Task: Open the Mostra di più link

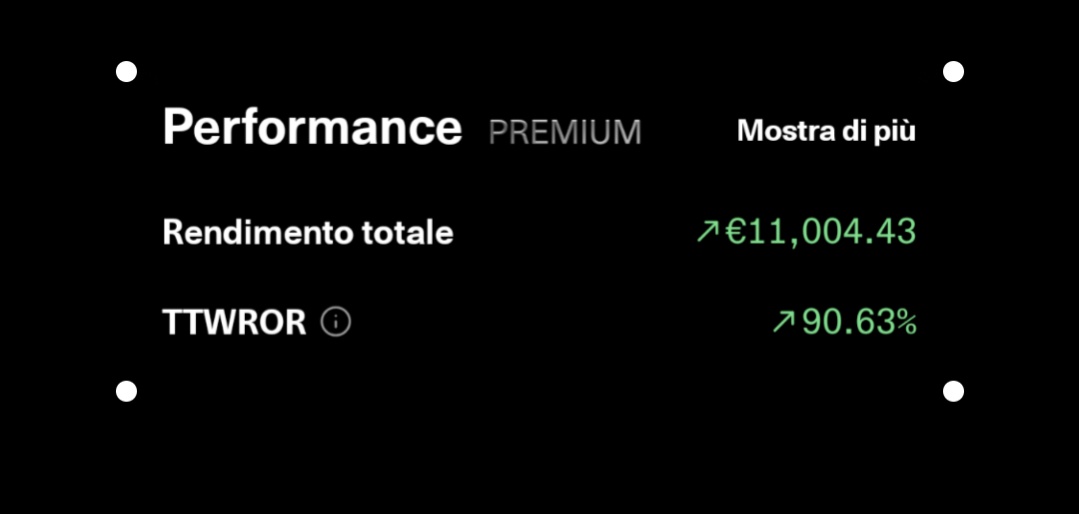Action: 826,131
